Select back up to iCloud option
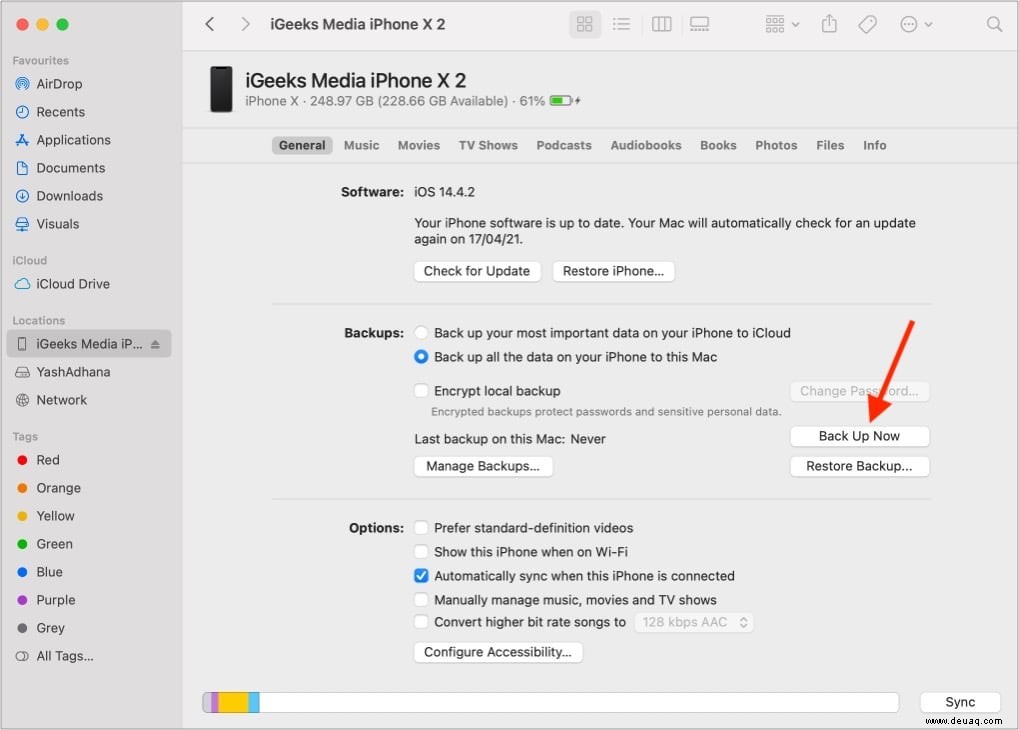1019x730 pixels. 421,333
